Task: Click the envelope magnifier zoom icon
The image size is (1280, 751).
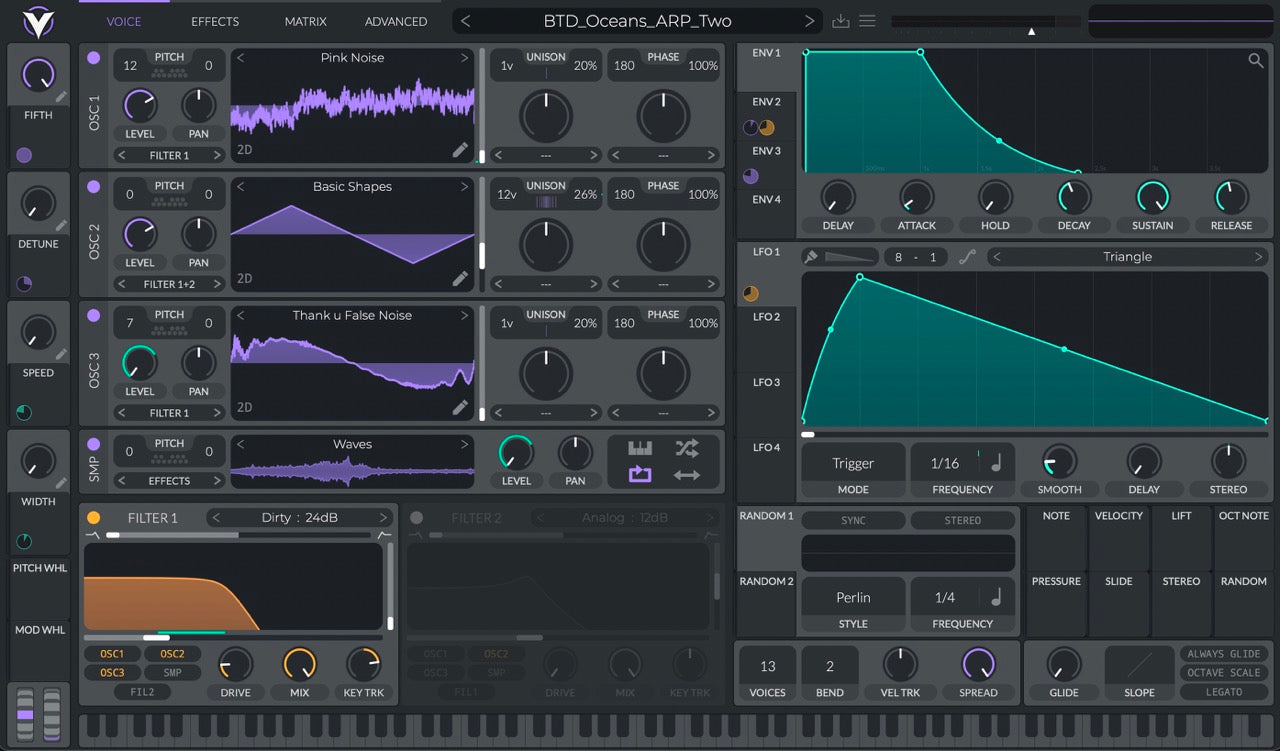Action: (1256, 61)
